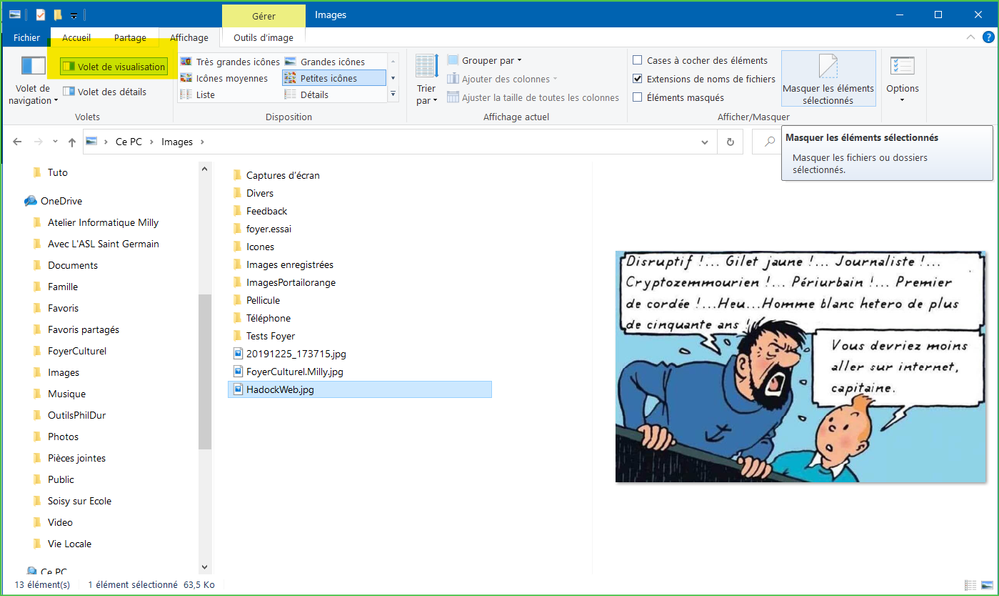Select Grandes icônes layout
Image resolution: width=999 pixels, height=596 pixels.
pyautogui.click(x=325, y=61)
